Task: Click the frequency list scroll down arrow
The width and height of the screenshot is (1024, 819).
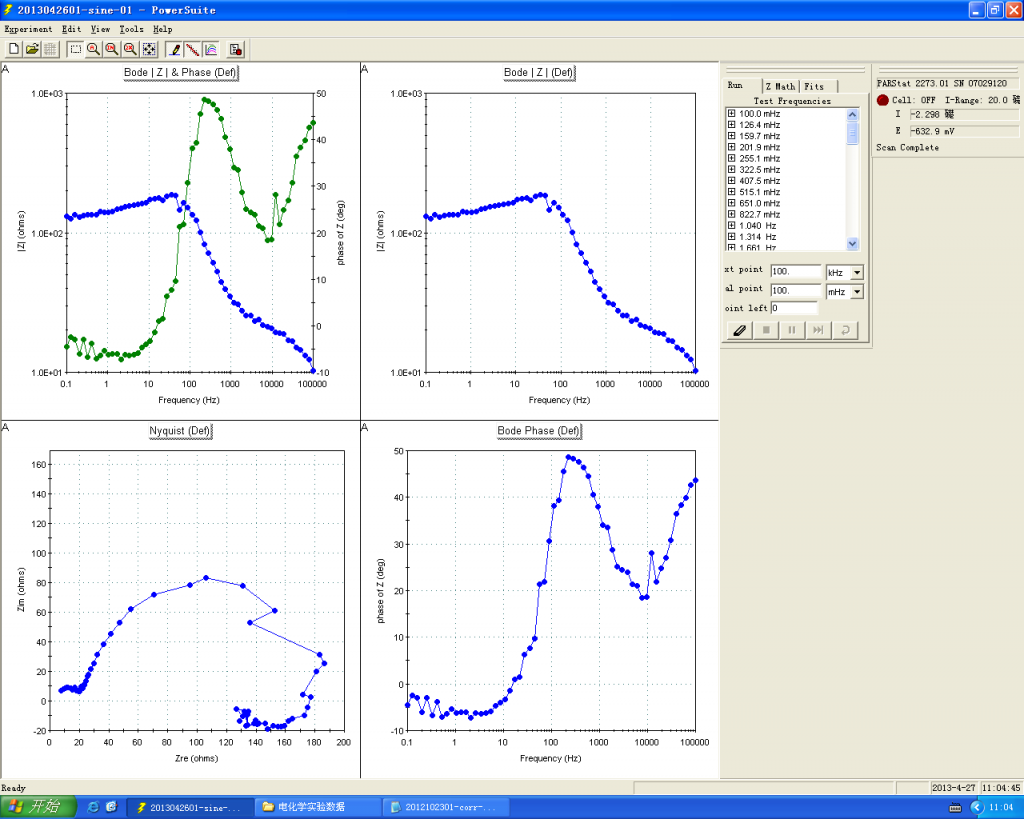Action: click(852, 243)
